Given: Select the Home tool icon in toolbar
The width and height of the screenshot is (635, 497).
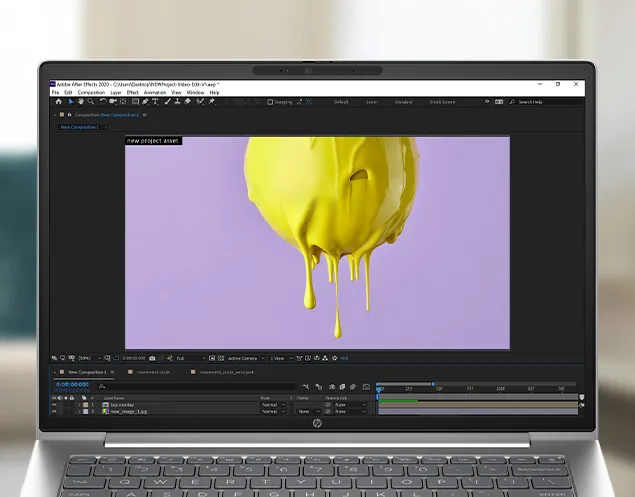Looking at the screenshot, I should click(x=58, y=102).
